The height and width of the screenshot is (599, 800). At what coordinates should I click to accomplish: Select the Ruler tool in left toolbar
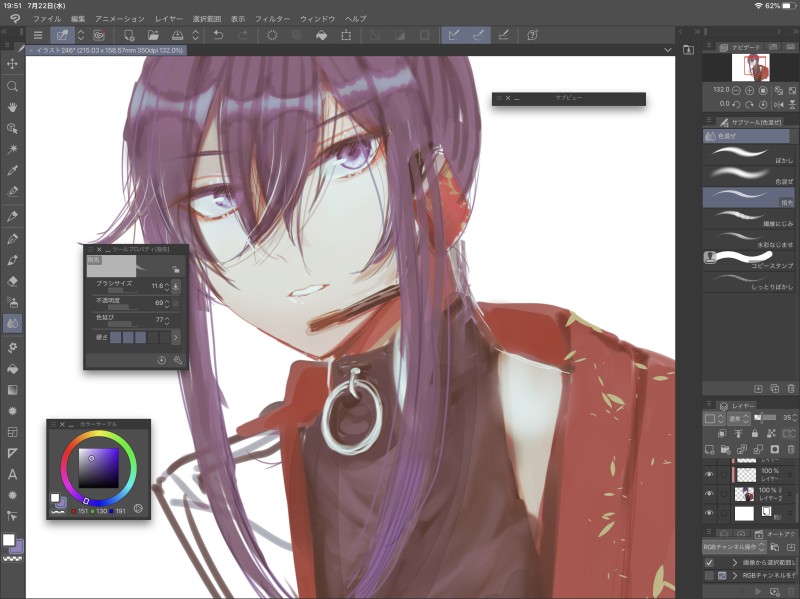[12, 453]
